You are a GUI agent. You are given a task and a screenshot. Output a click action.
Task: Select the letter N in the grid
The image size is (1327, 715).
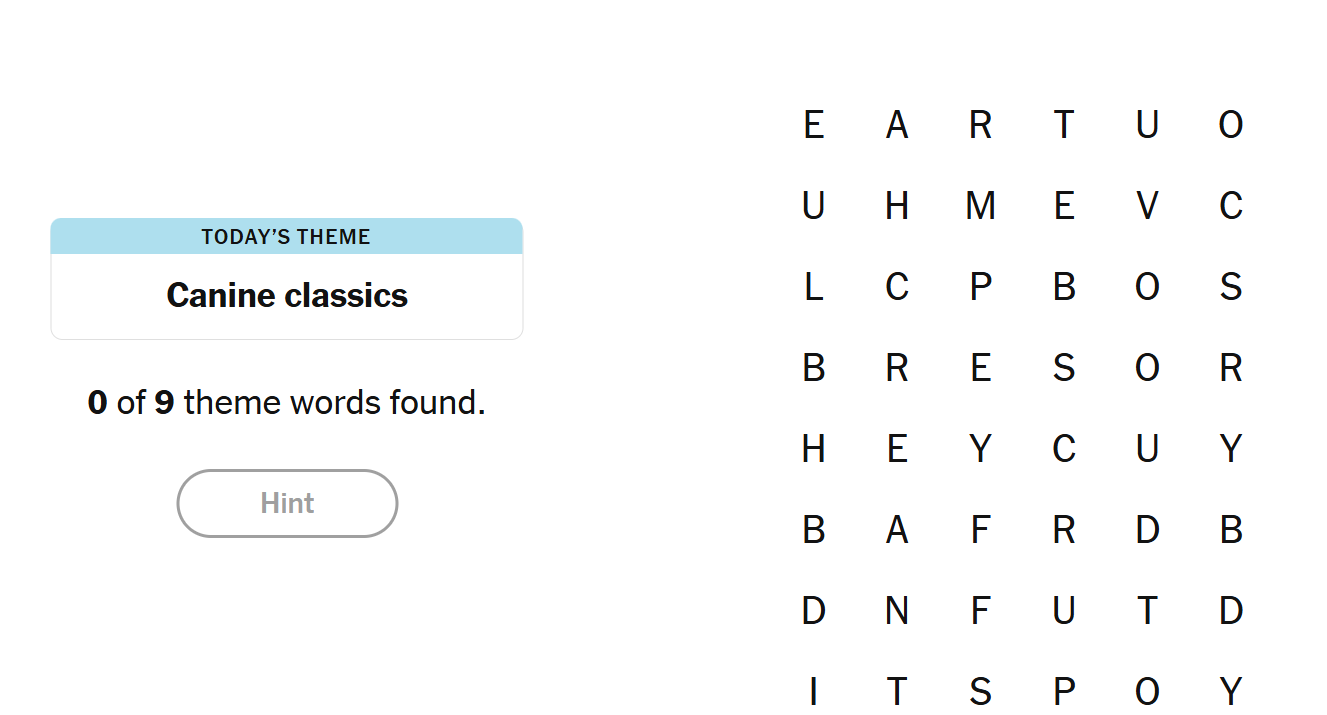click(x=897, y=610)
